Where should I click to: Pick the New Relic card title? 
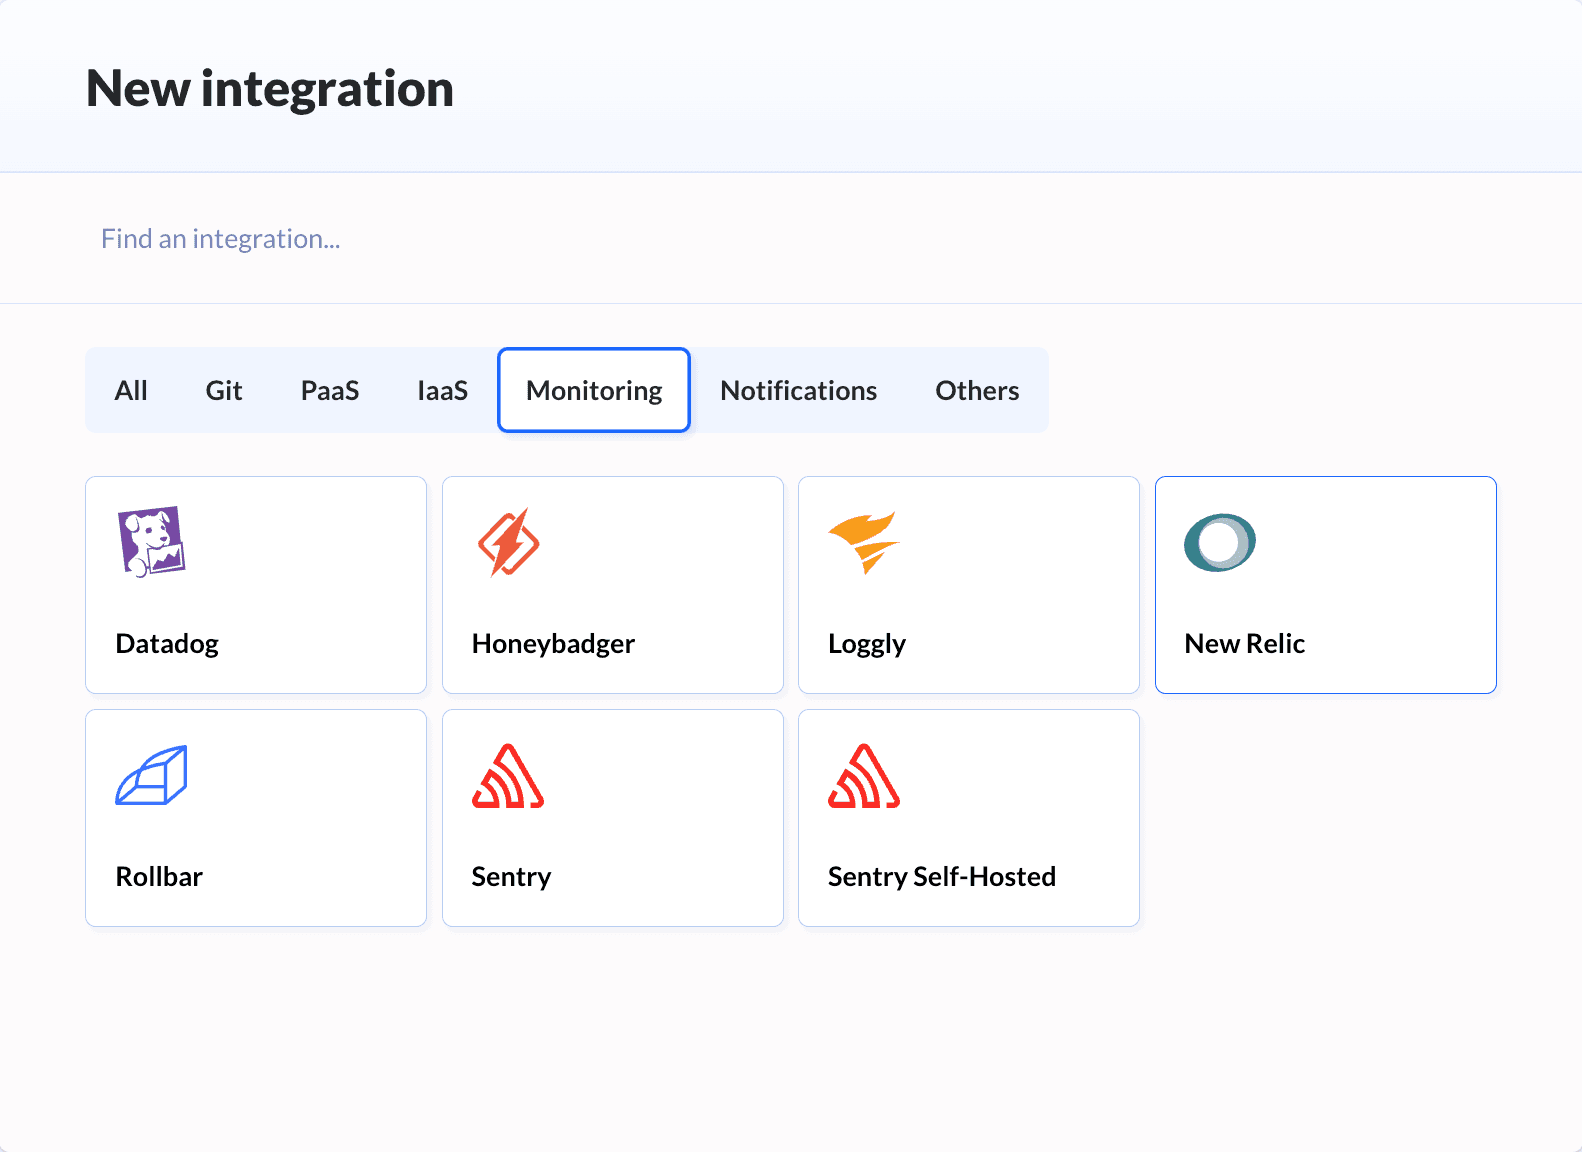1244,643
